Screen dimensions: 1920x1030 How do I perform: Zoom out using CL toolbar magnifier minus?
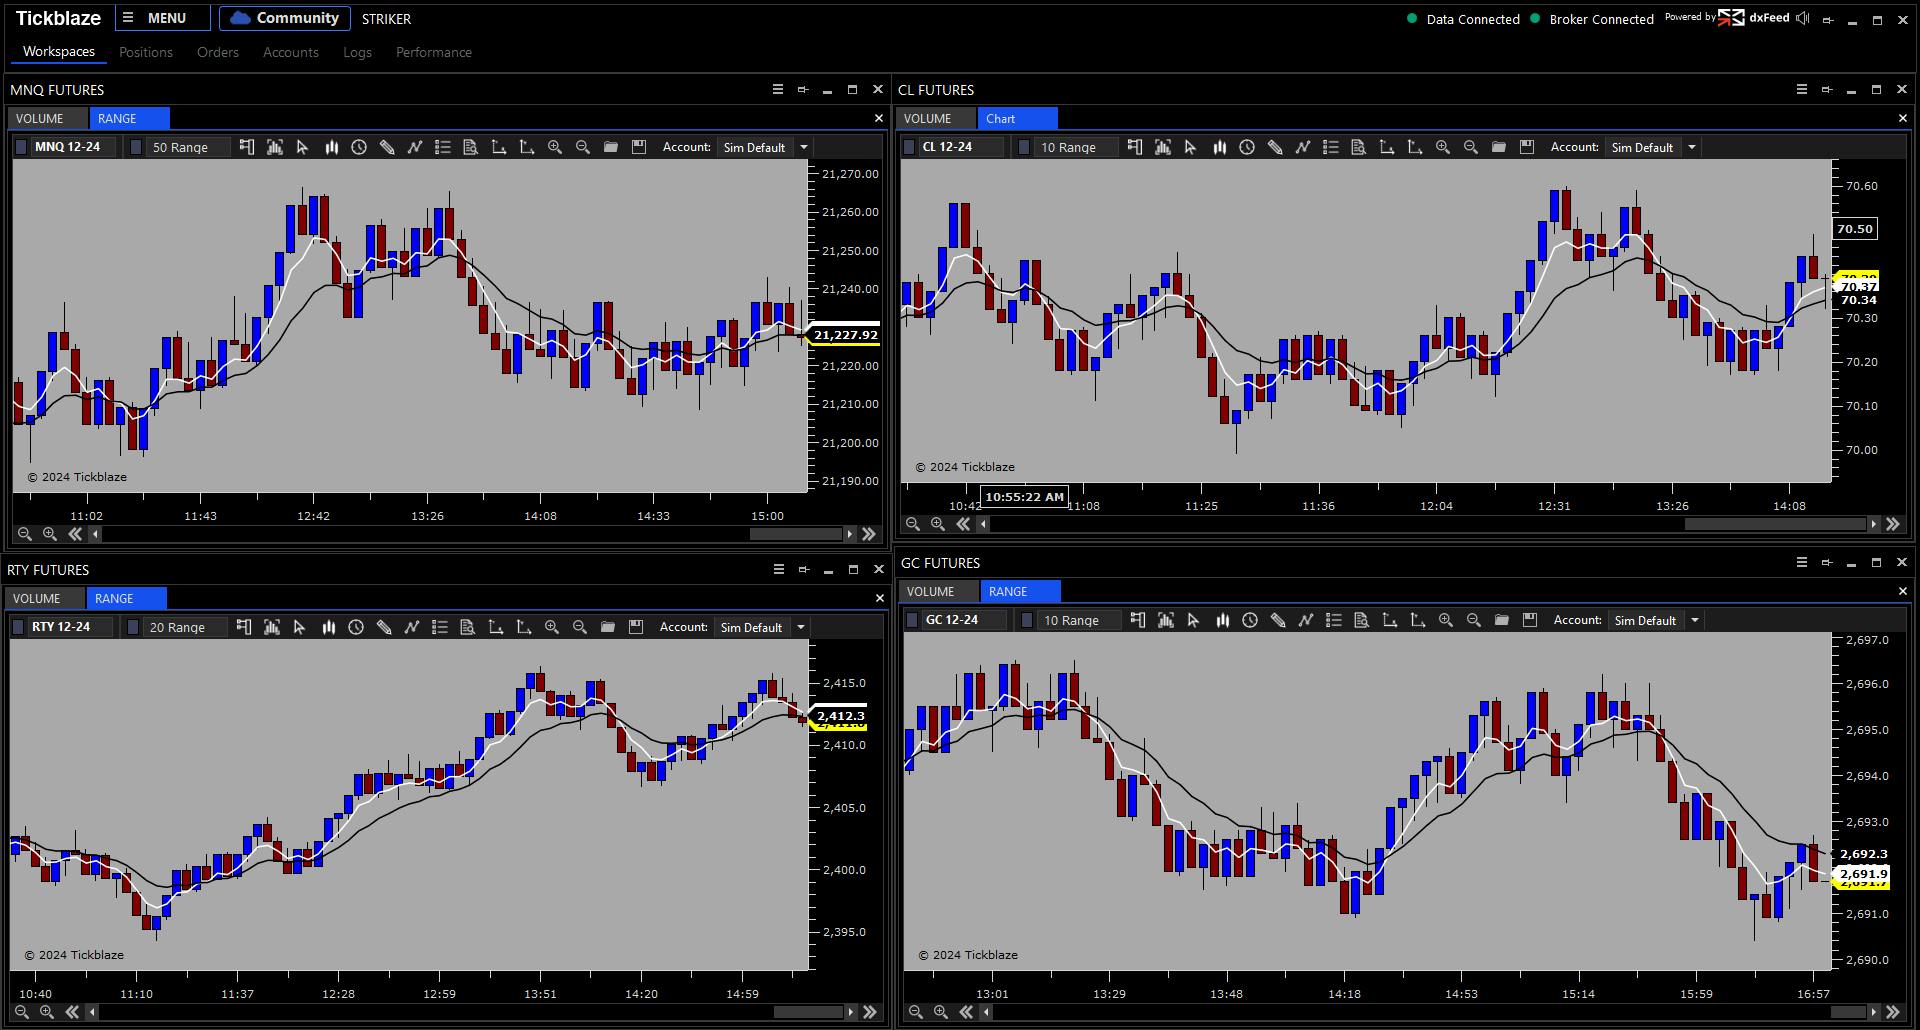tap(1471, 147)
